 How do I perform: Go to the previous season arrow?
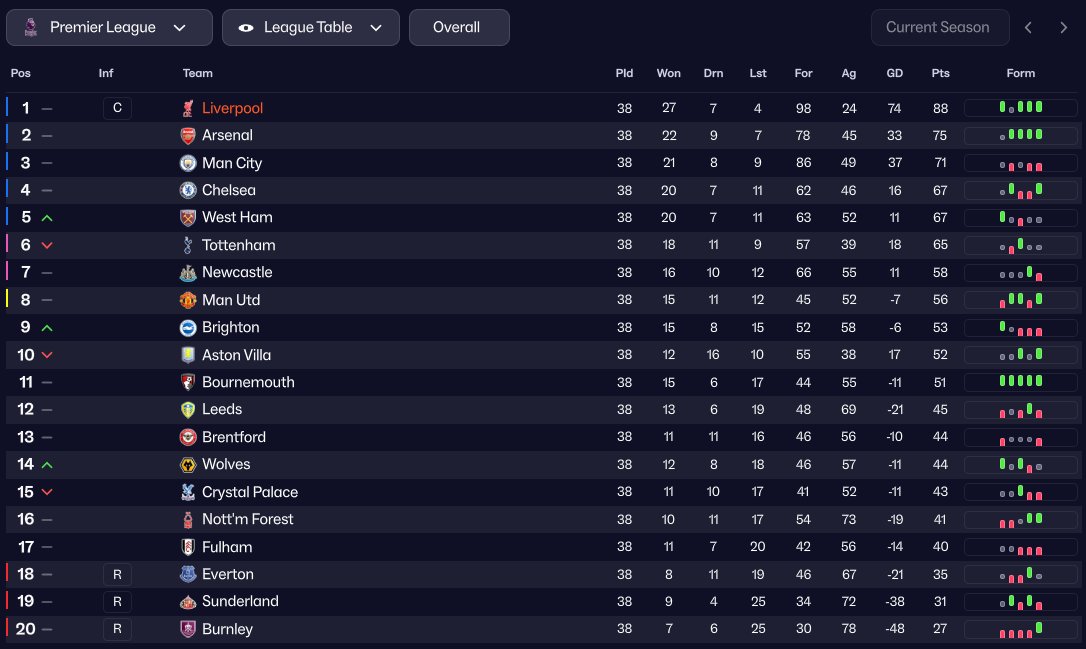(x=1028, y=28)
